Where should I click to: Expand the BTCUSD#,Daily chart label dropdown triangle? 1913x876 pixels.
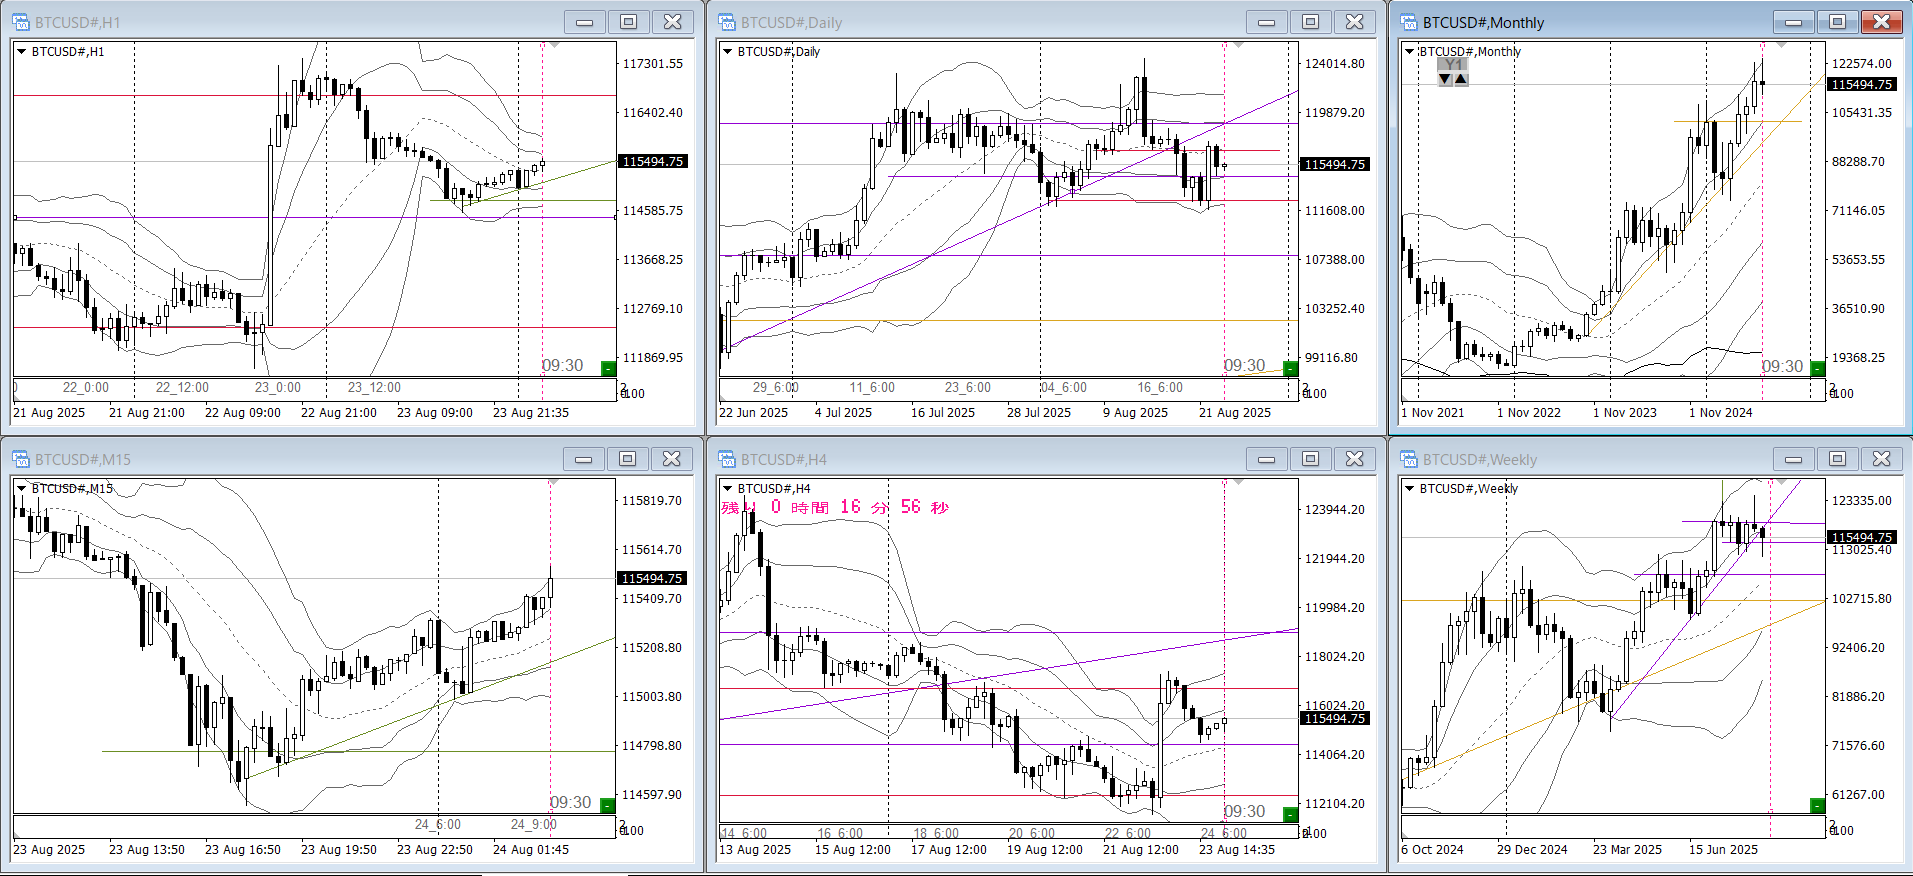(727, 52)
